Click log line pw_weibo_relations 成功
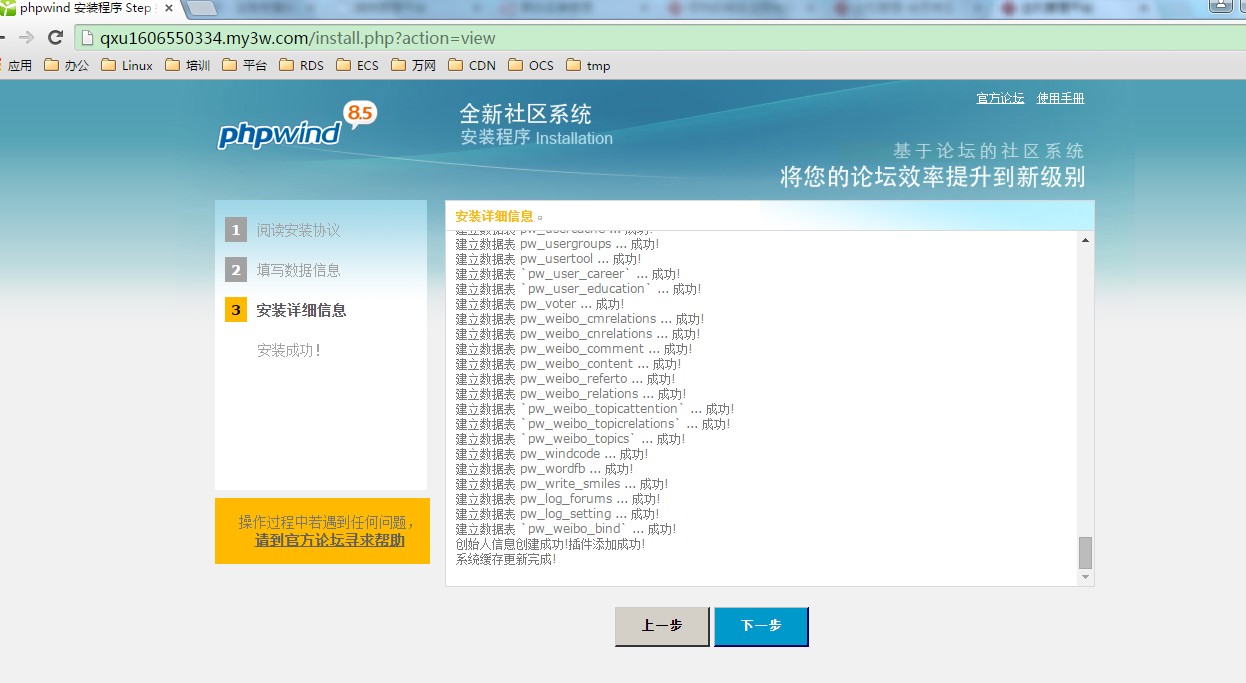This screenshot has width=1246, height=683. point(570,394)
